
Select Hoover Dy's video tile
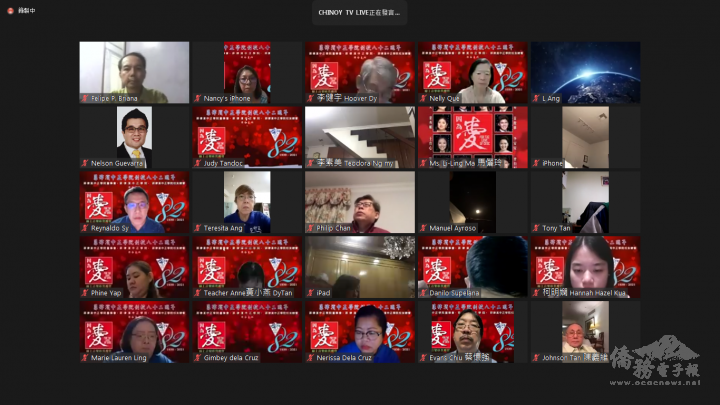point(359,70)
